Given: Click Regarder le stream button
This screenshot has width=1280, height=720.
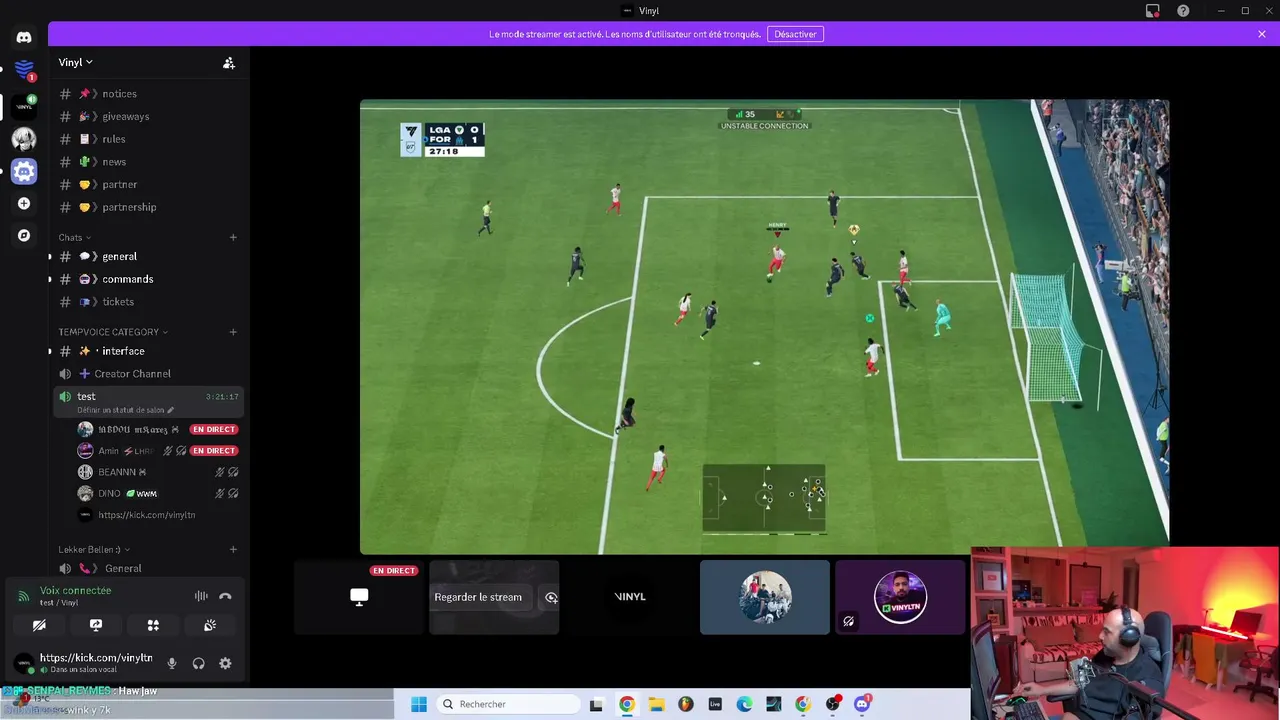Looking at the screenshot, I should click(x=478, y=597).
